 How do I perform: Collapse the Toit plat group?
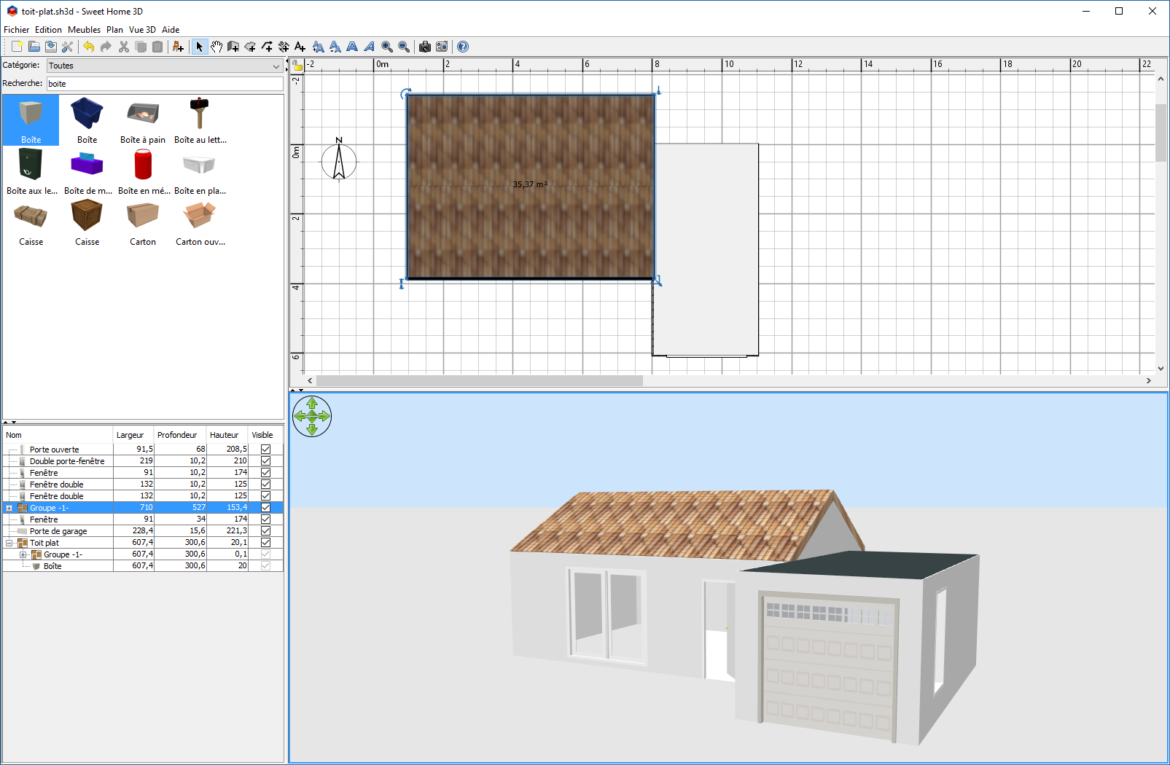pos(9,542)
